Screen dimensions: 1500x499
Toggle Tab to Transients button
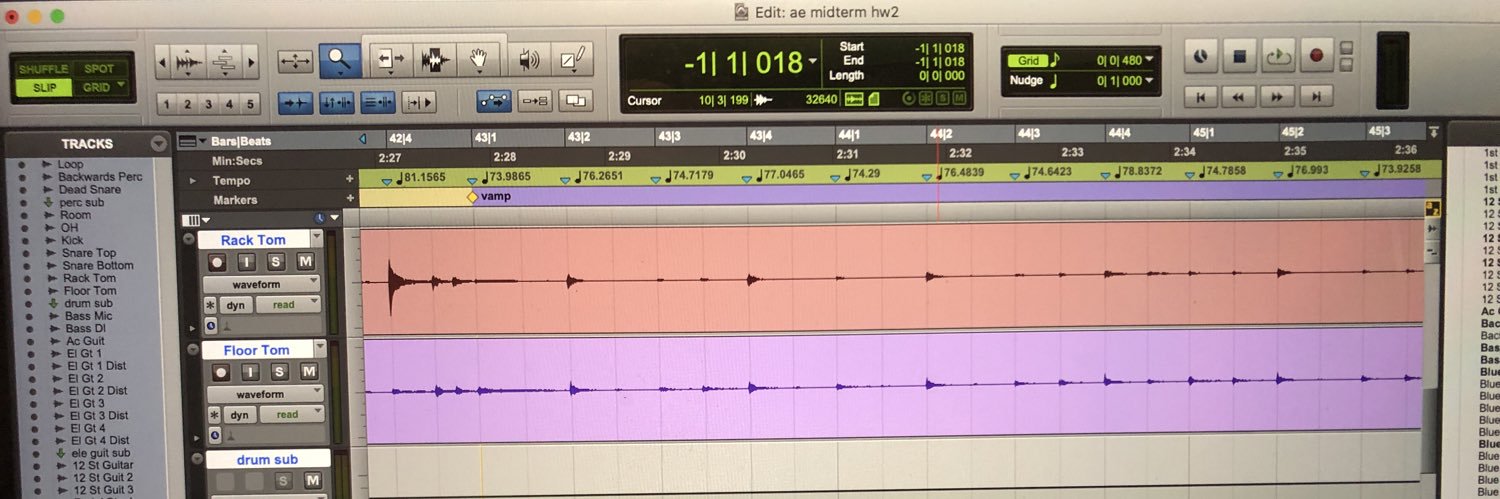tap(295, 102)
